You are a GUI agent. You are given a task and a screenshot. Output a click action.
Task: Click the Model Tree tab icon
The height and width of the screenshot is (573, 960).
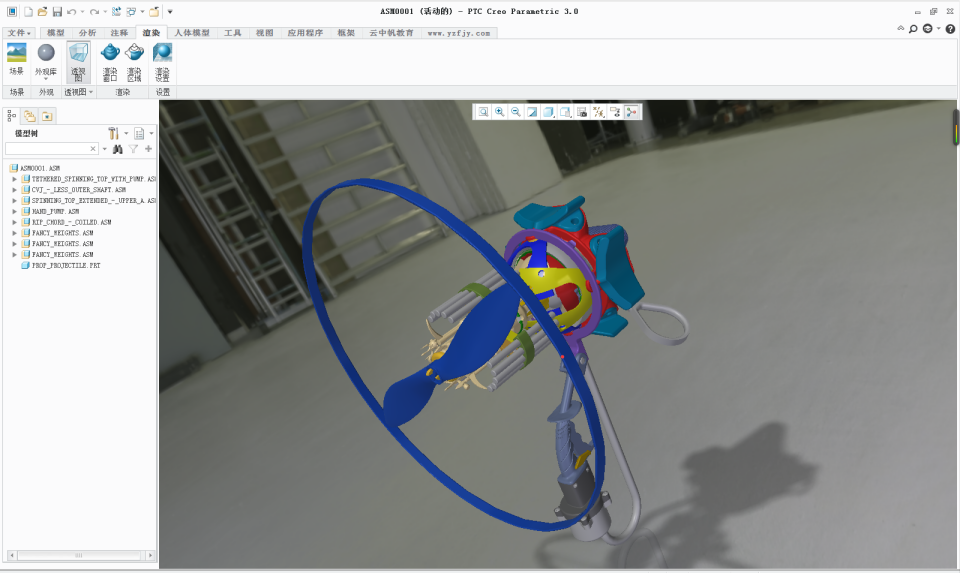12,116
